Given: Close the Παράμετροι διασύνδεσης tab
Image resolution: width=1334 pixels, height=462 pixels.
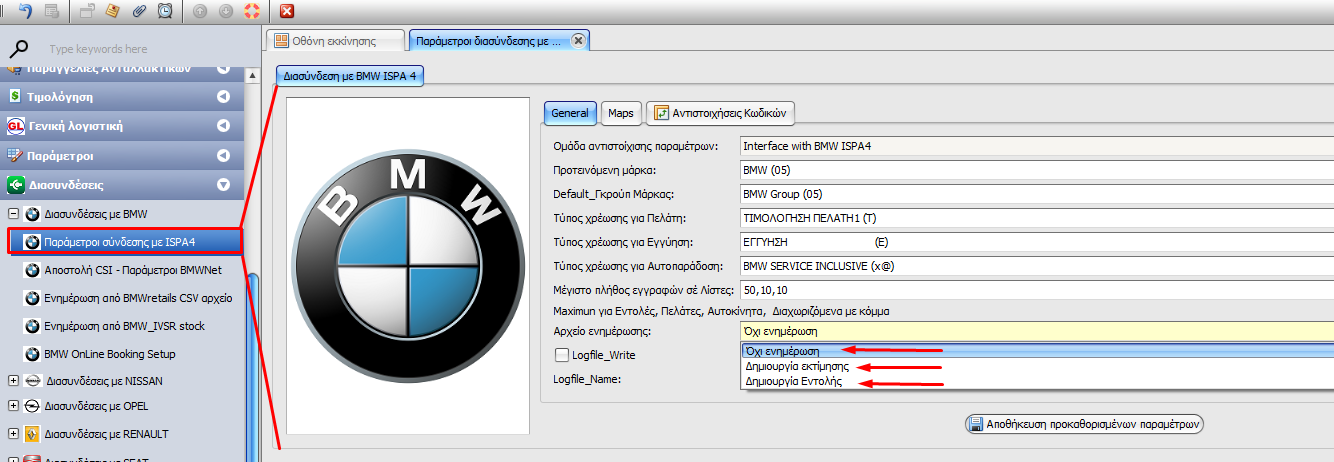Looking at the screenshot, I should point(578,40).
